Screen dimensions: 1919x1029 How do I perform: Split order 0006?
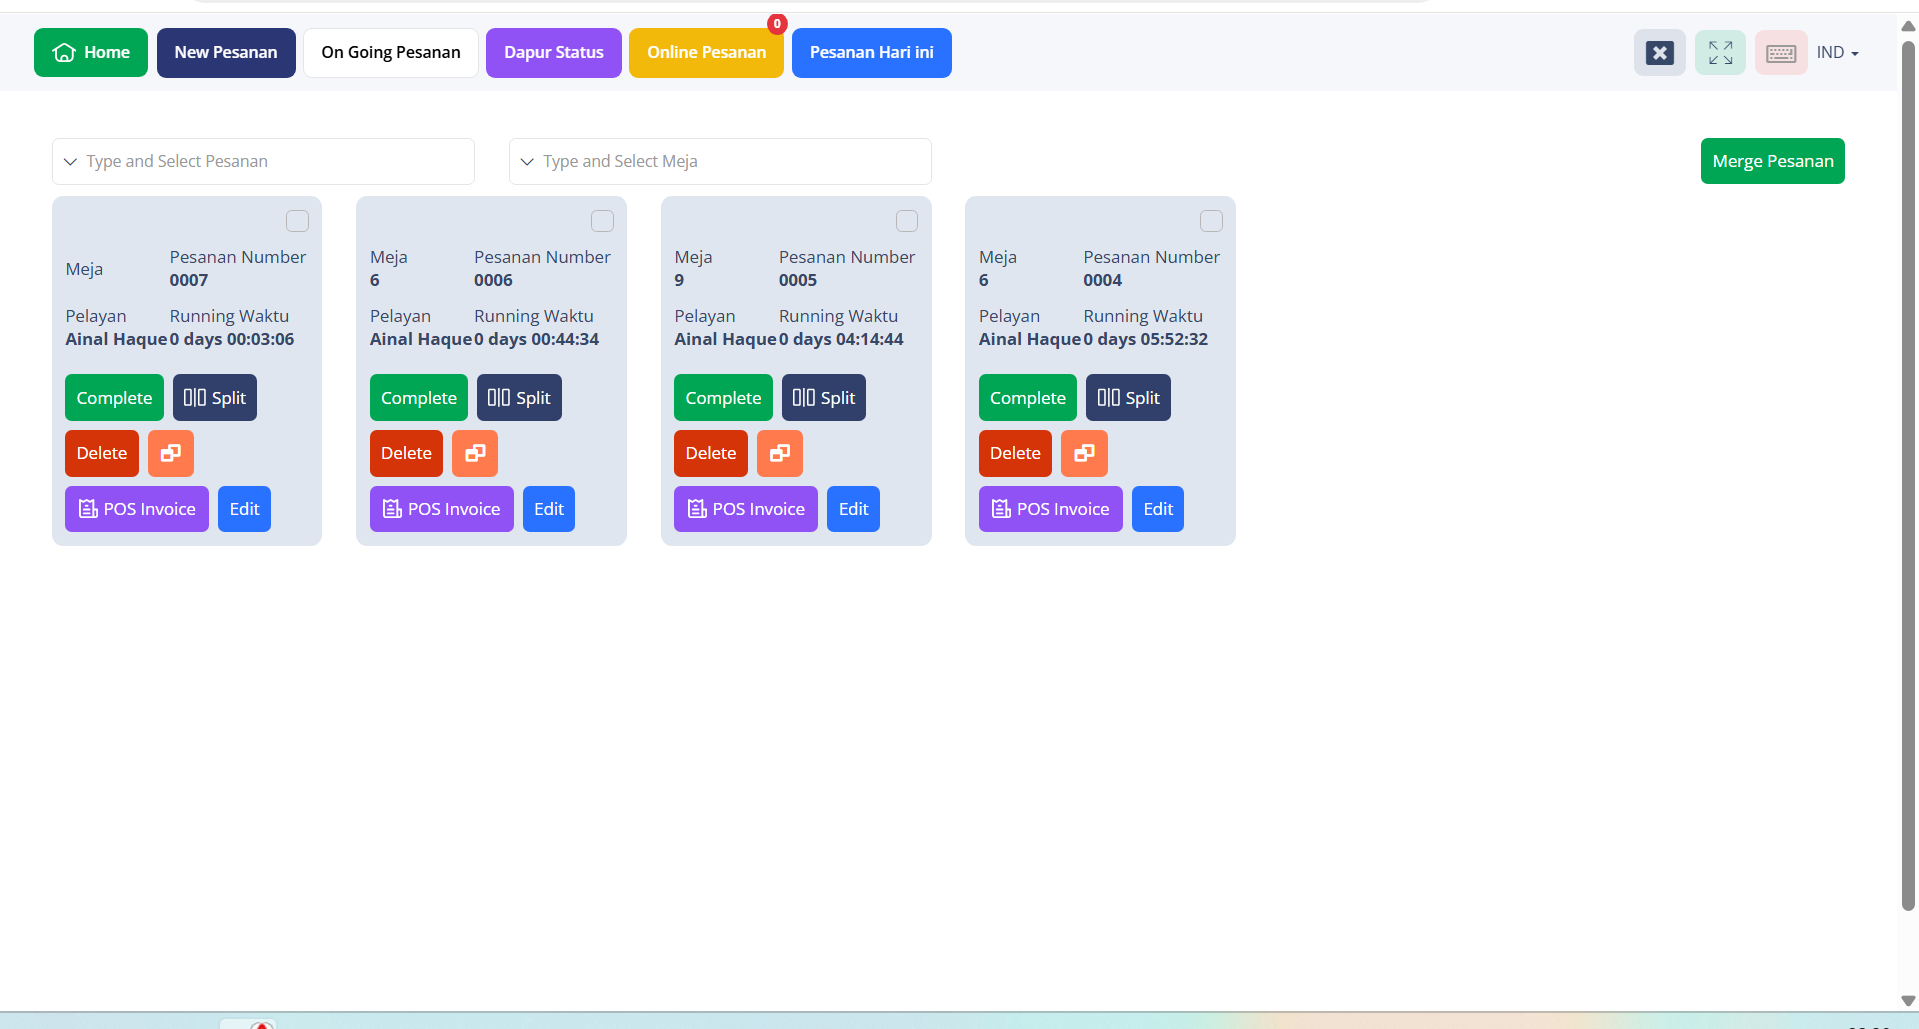(x=519, y=398)
